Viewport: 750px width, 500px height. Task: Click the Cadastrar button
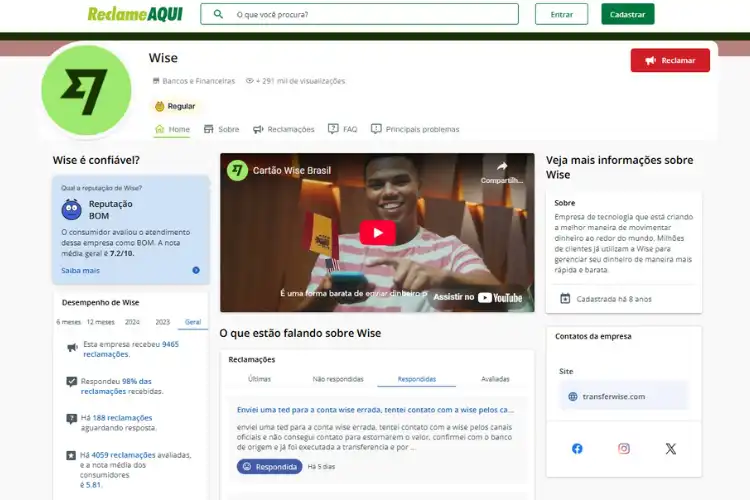pos(628,14)
